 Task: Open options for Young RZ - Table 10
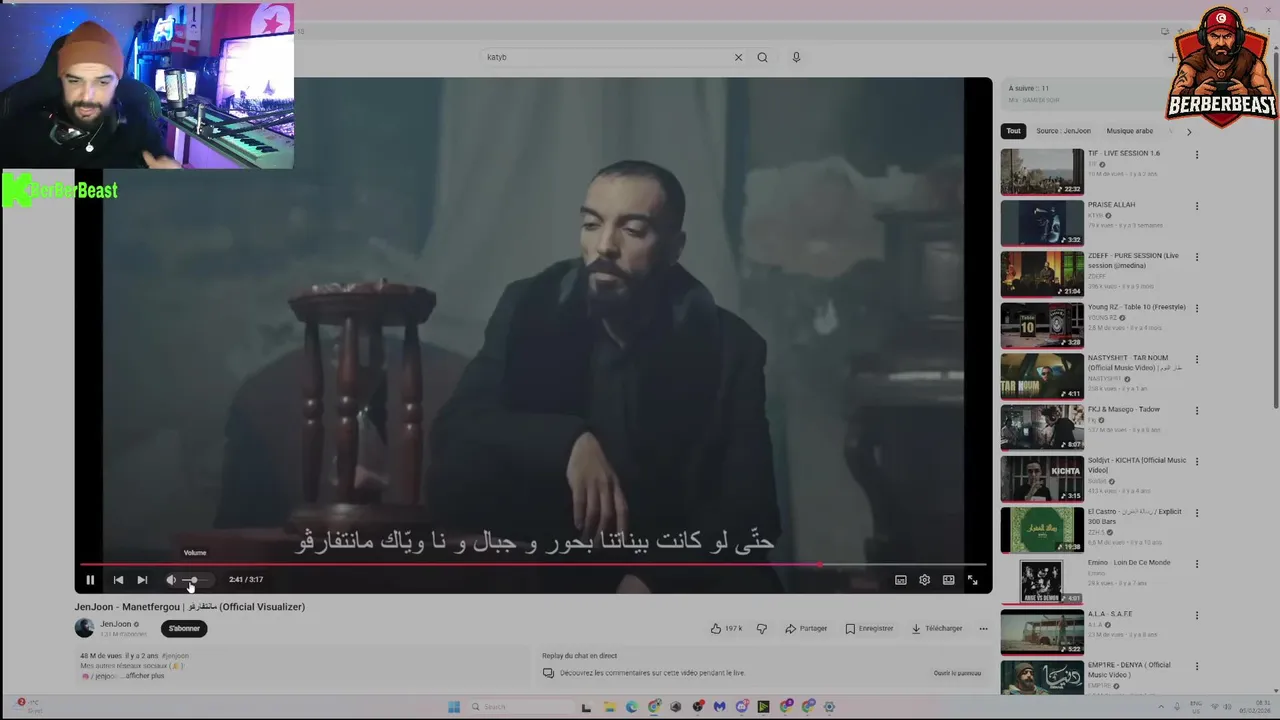pyautogui.click(x=1196, y=308)
